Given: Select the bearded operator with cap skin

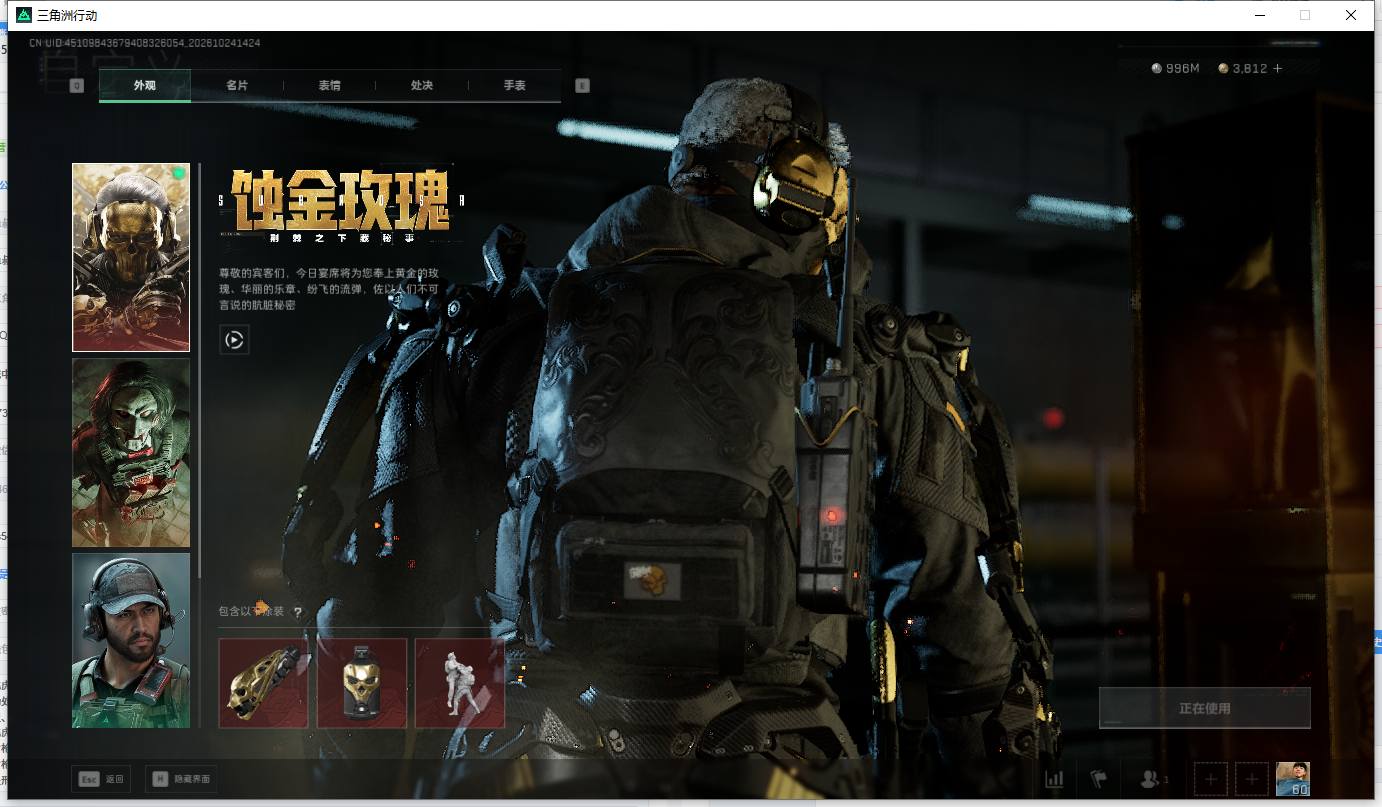Looking at the screenshot, I should click(131, 640).
